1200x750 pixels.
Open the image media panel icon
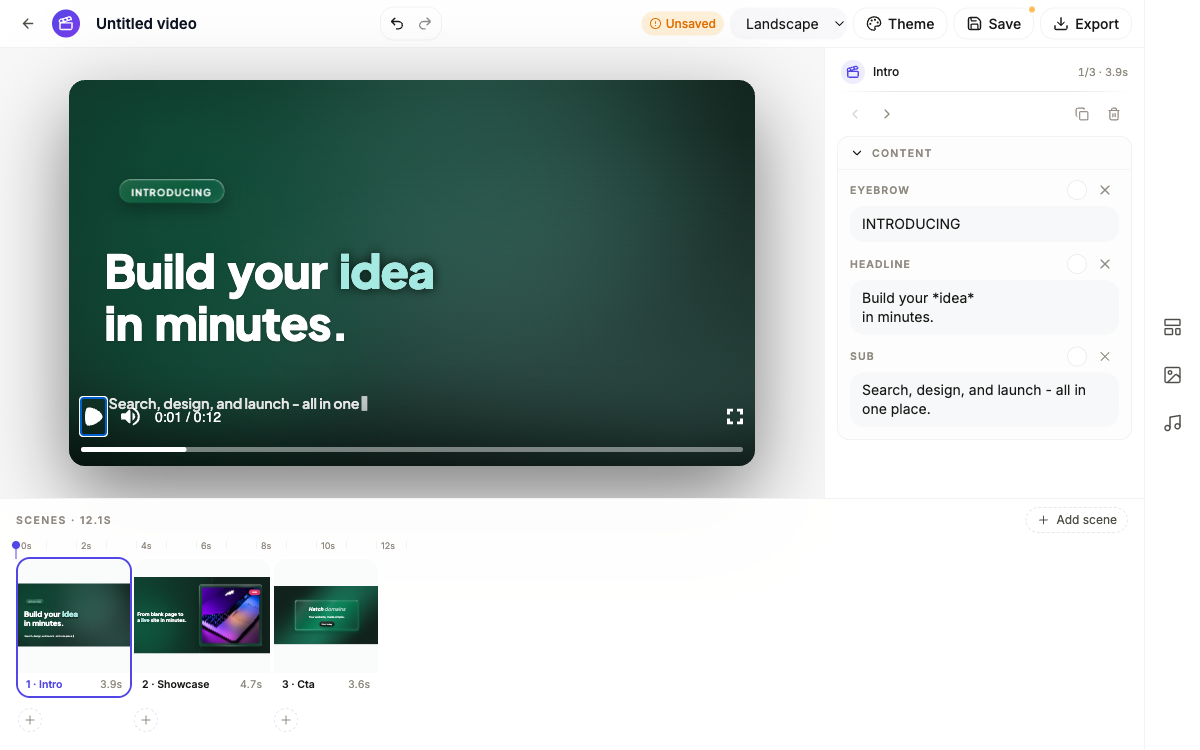(1173, 375)
